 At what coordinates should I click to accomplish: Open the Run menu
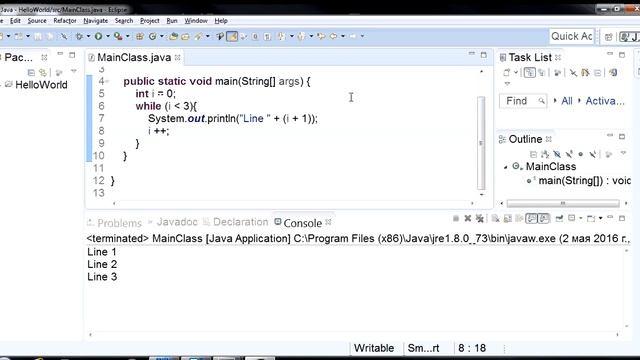click(x=172, y=21)
